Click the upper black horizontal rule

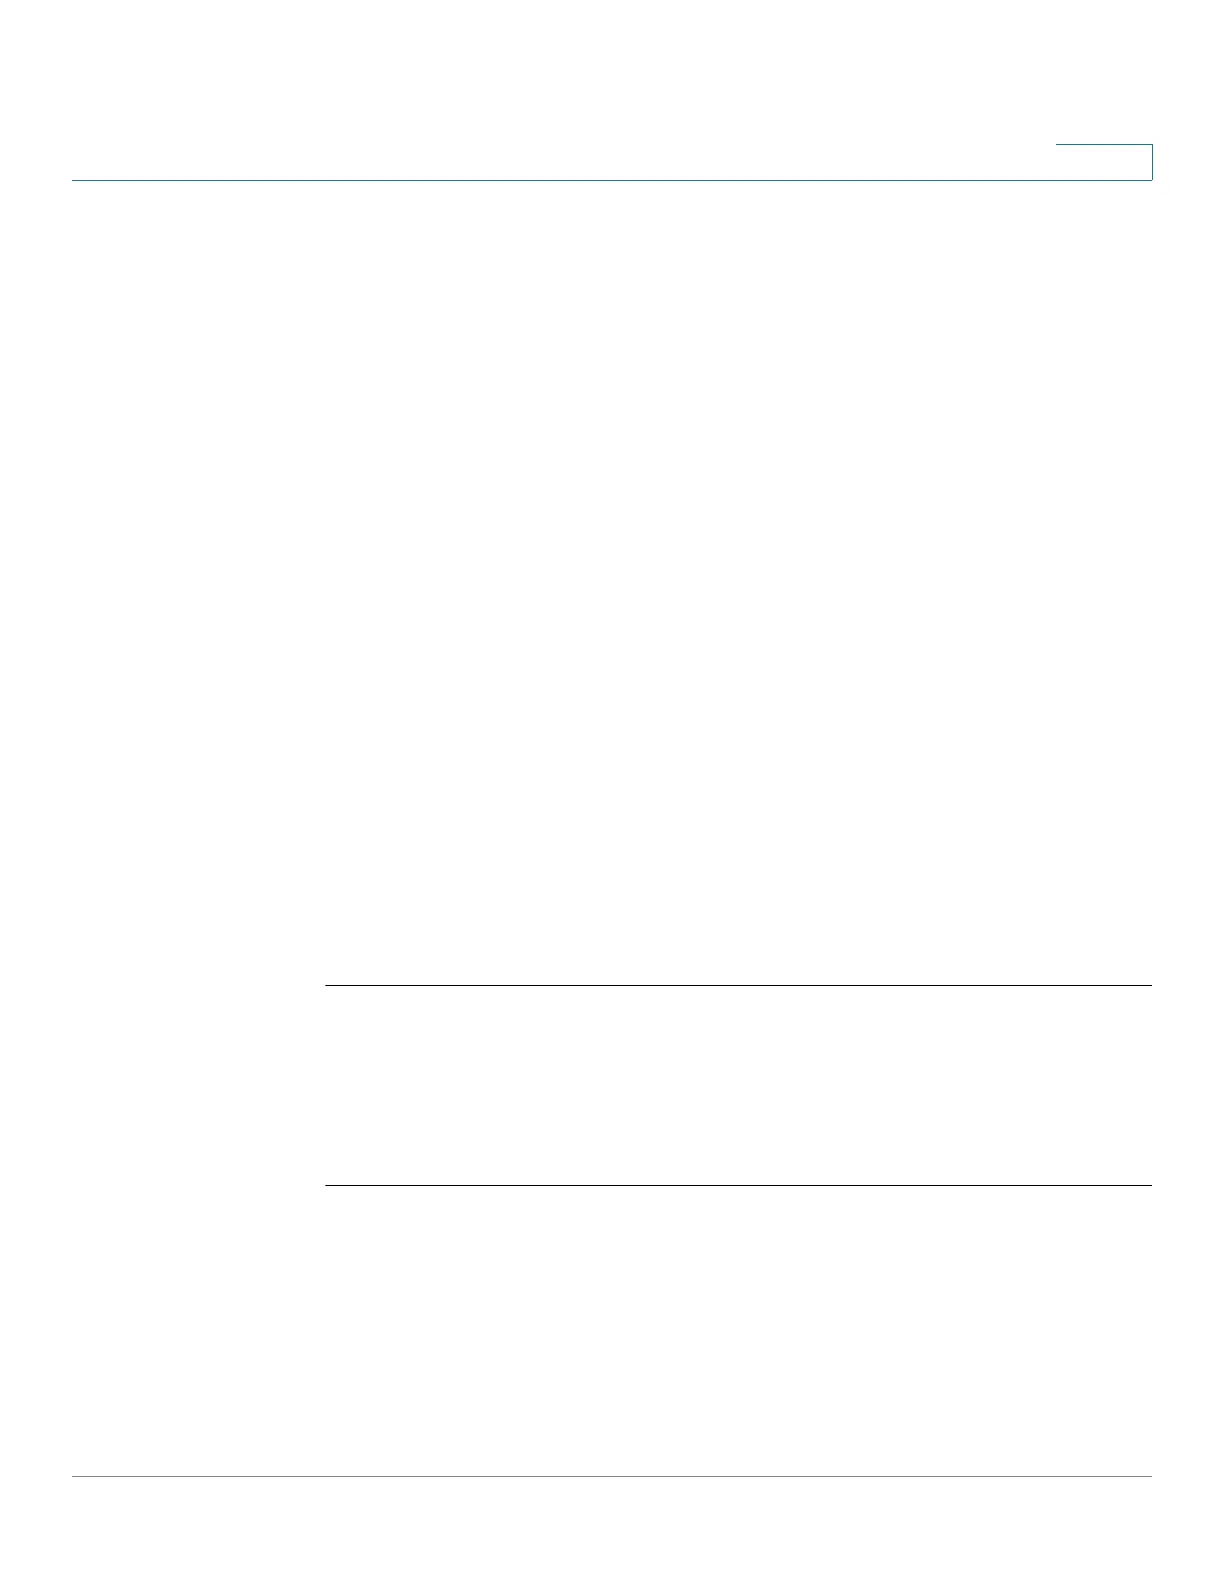click(738, 986)
